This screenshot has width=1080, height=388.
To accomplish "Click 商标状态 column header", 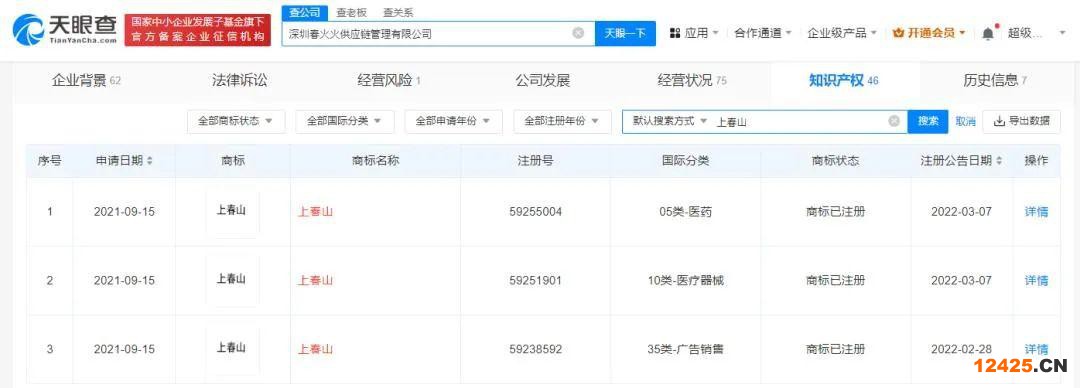I will pyautogui.click(x=835, y=161).
